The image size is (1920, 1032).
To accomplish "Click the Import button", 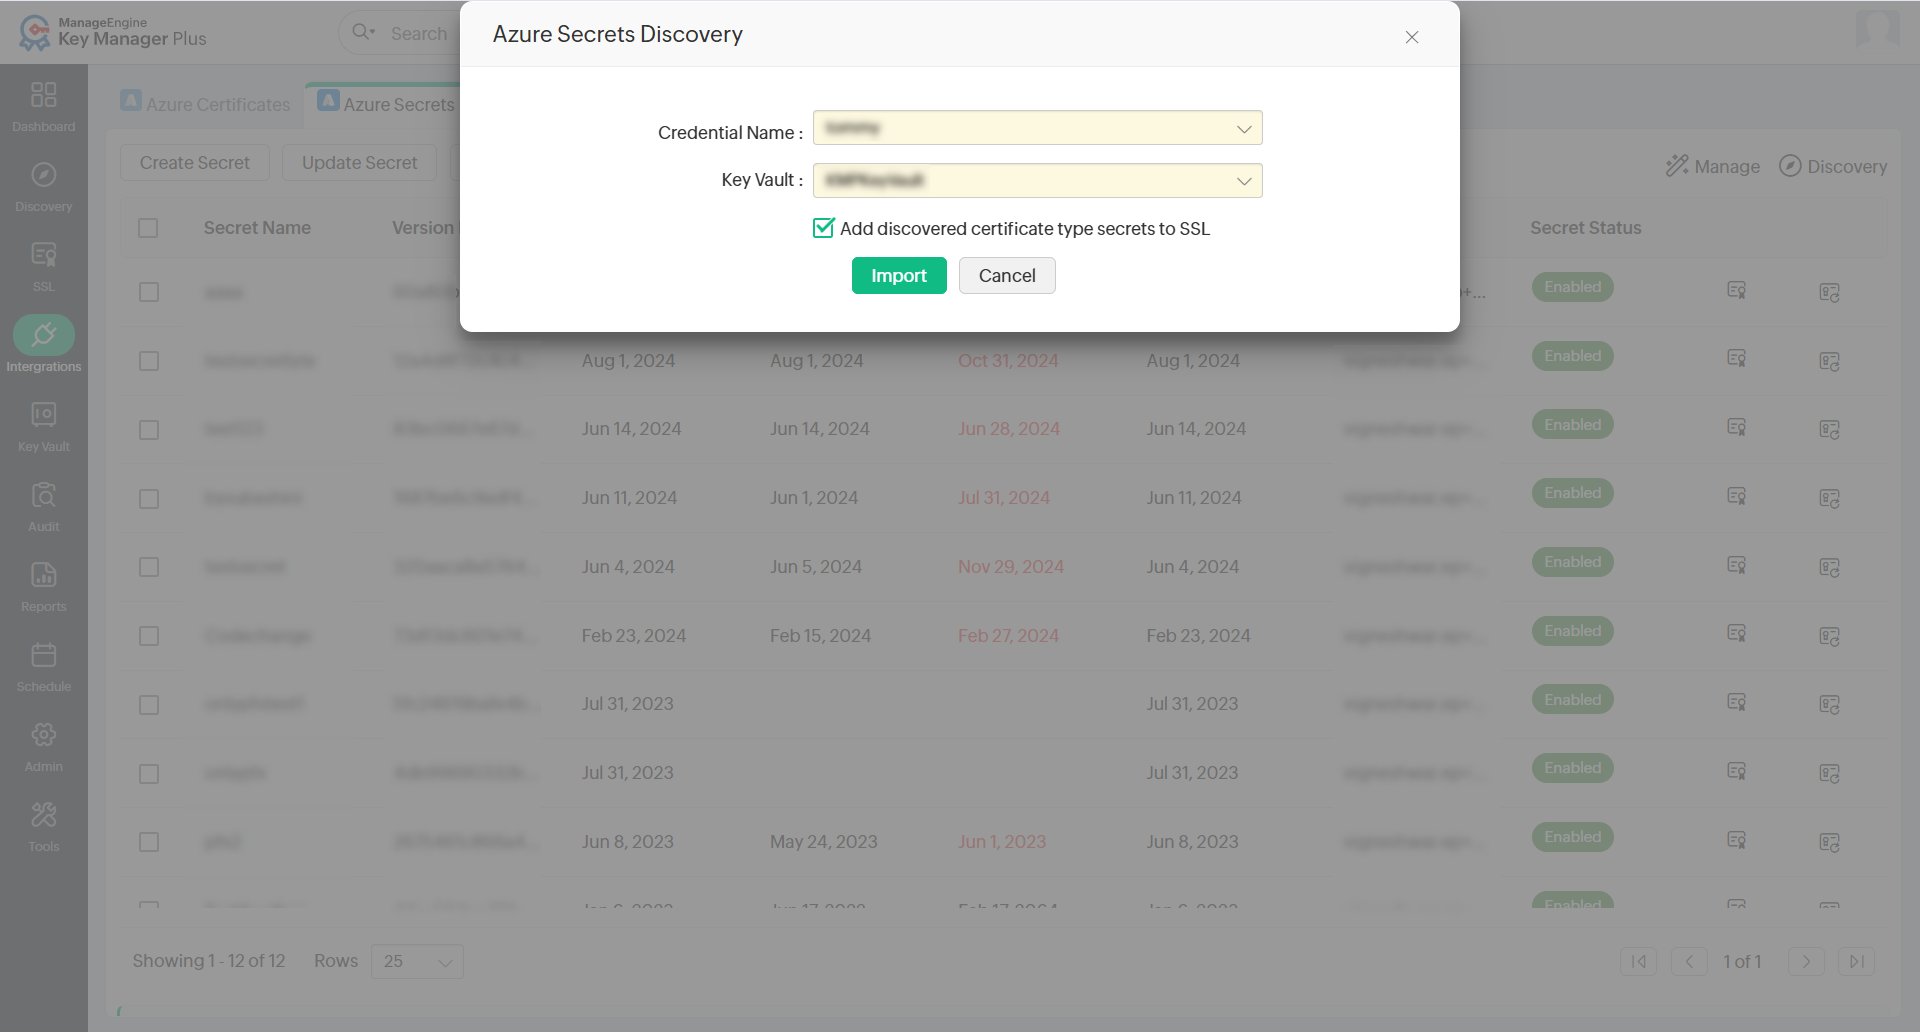I will click(899, 276).
